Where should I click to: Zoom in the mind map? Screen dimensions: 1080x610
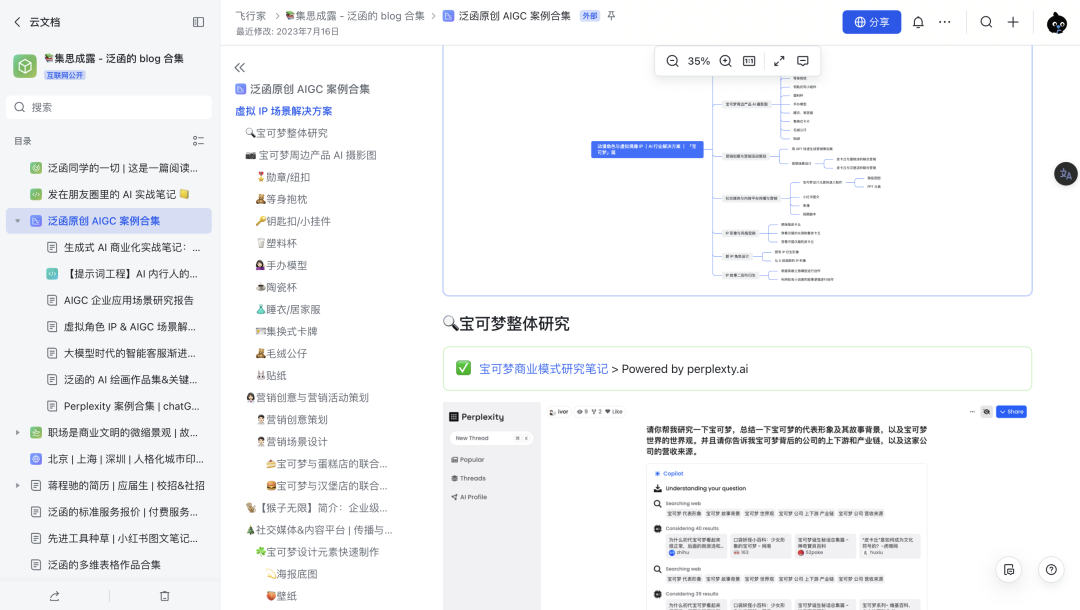pyautogui.click(x=725, y=61)
